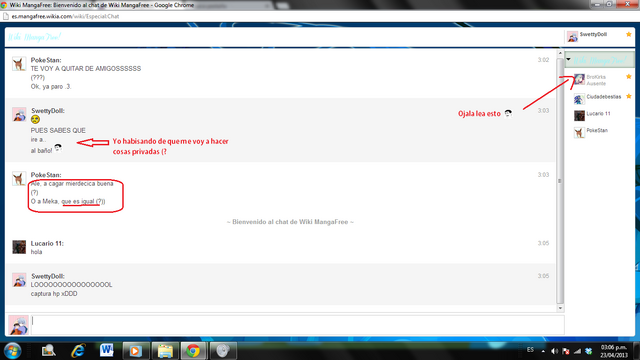Screen dimensions: 640x360
Task: Click the Wiki MangaFree logo in the header
Action: point(34,37)
